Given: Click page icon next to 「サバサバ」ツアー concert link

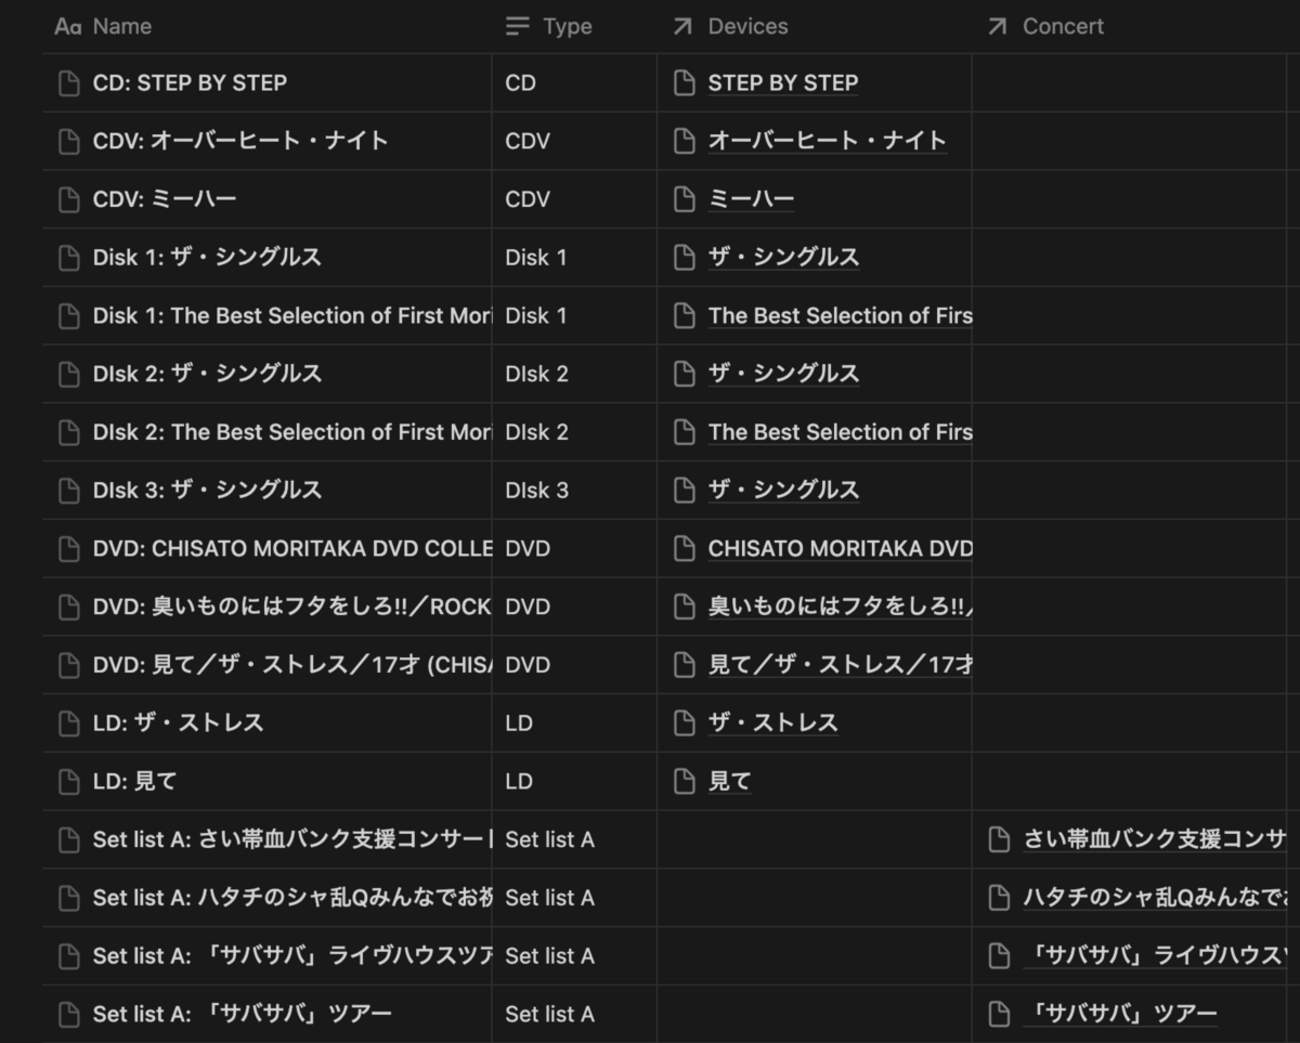Looking at the screenshot, I should (x=999, y=1014).
